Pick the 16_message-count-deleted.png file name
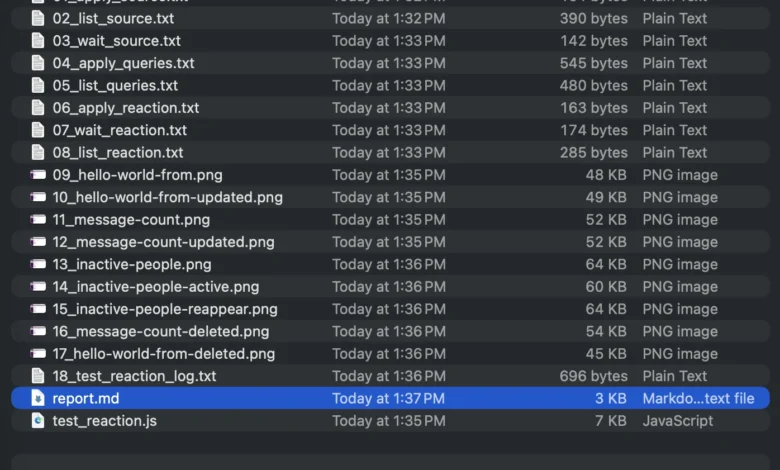 (x=160, y=332)
